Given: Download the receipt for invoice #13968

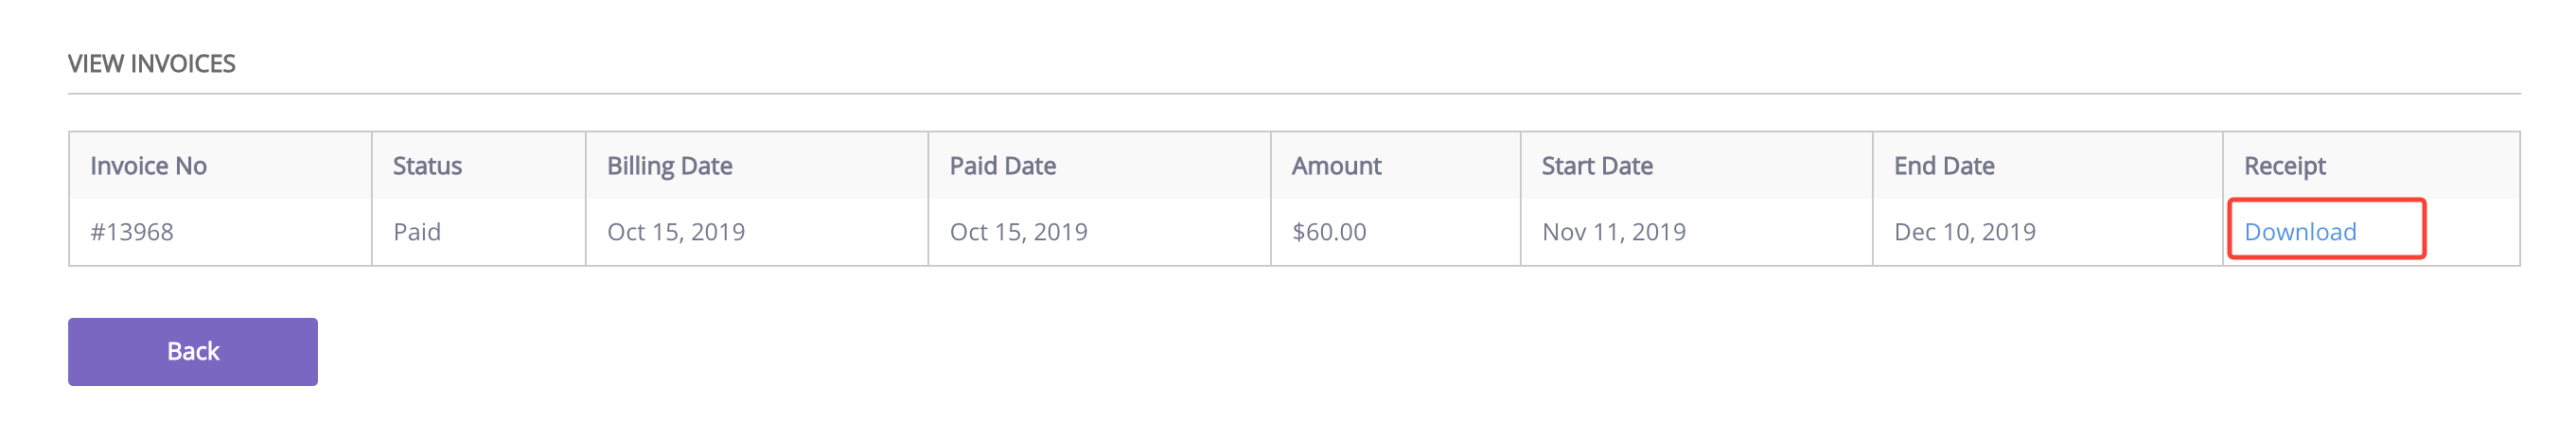Looking at the screenshot, I should [2299, 232].
